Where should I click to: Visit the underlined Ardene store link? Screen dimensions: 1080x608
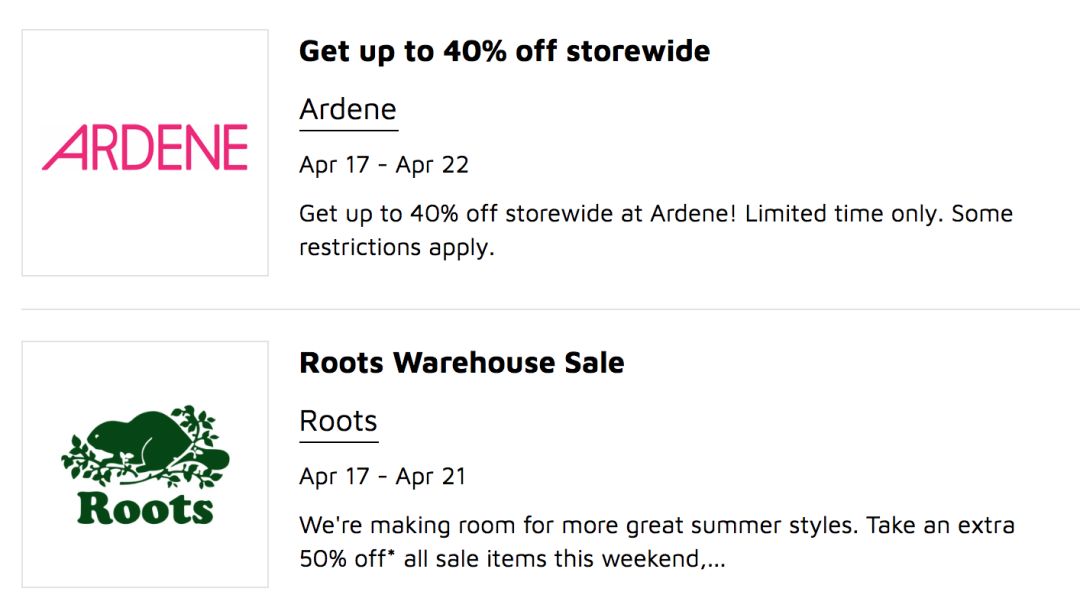point(348,109)
